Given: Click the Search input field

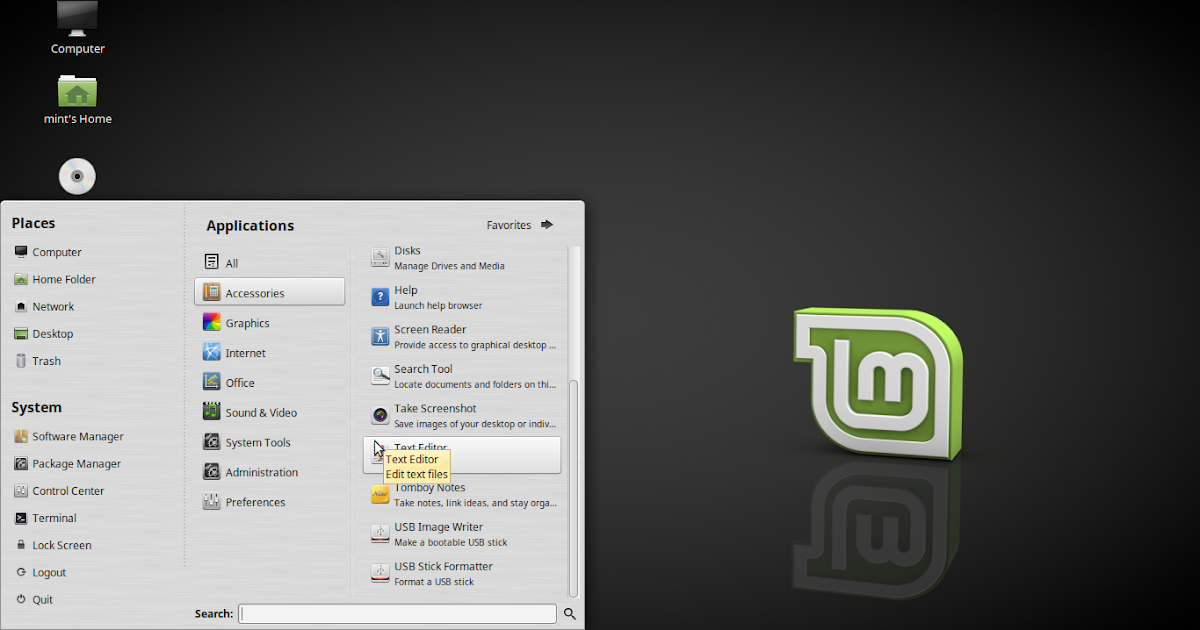Looking at the screenshot, I should 398,614.
